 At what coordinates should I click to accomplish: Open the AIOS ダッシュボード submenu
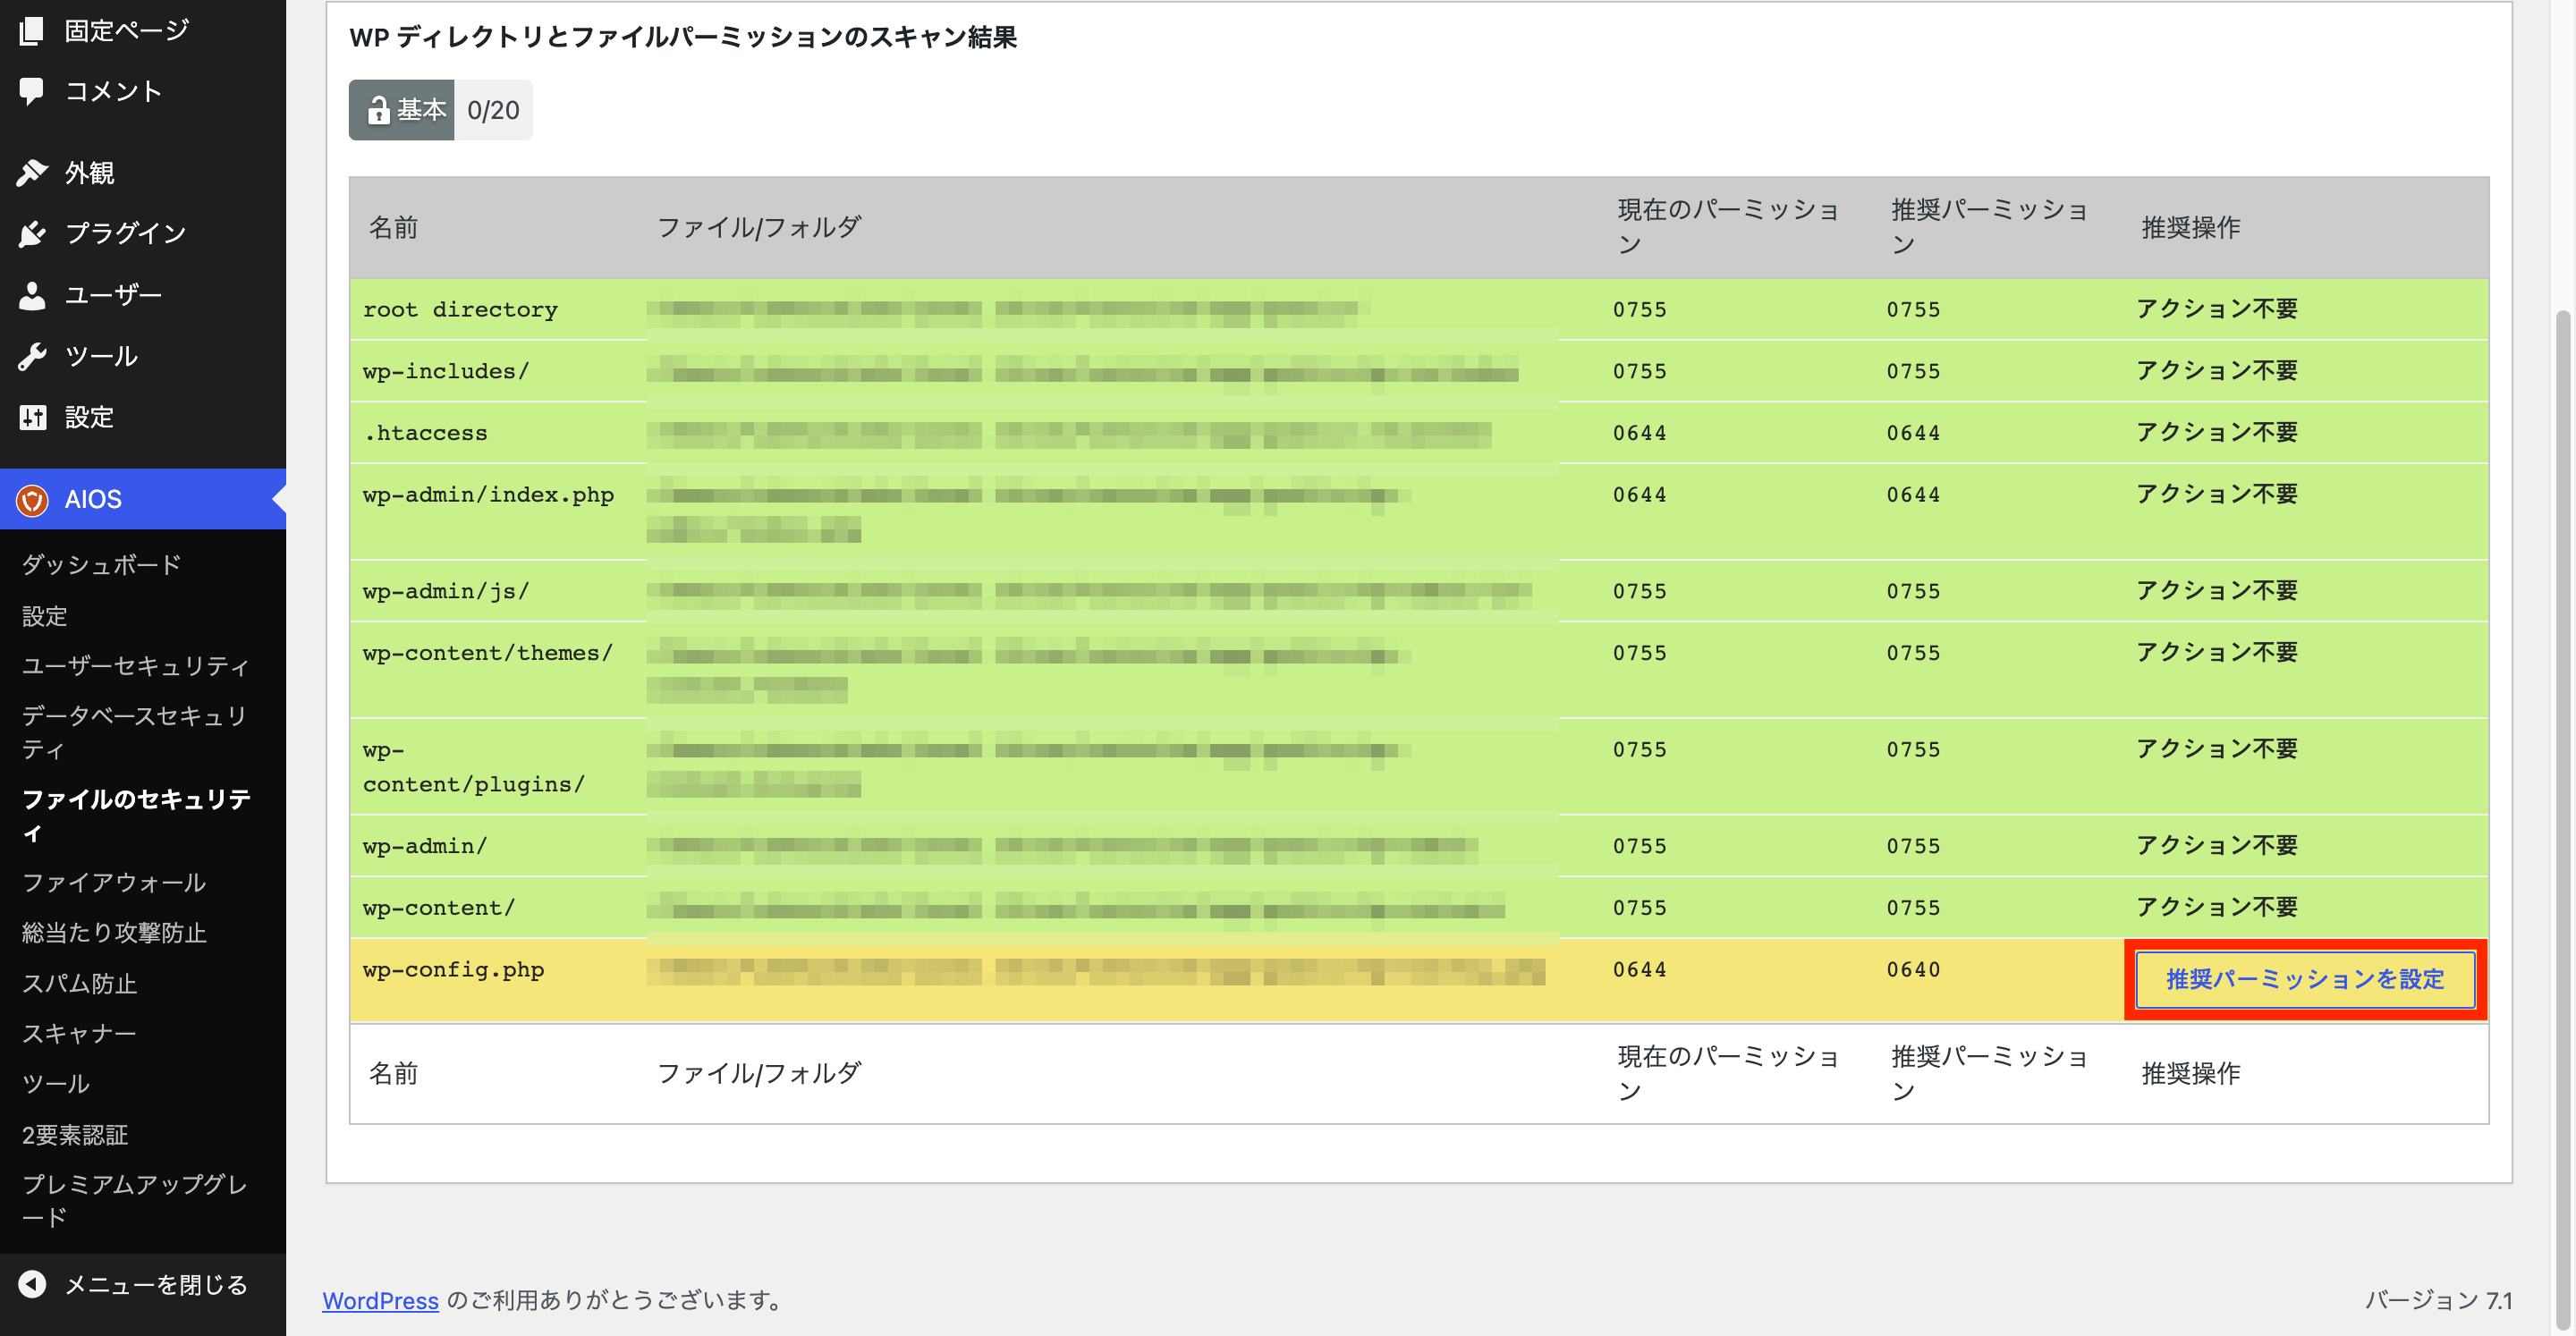101,565
